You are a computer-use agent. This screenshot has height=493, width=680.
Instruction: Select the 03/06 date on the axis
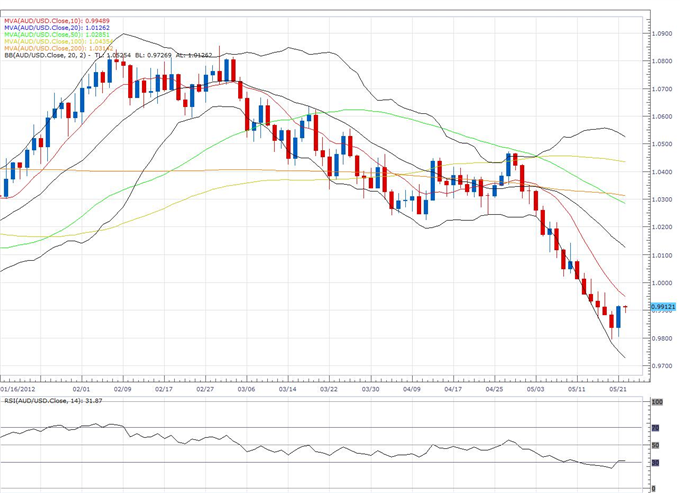(245, 390)
